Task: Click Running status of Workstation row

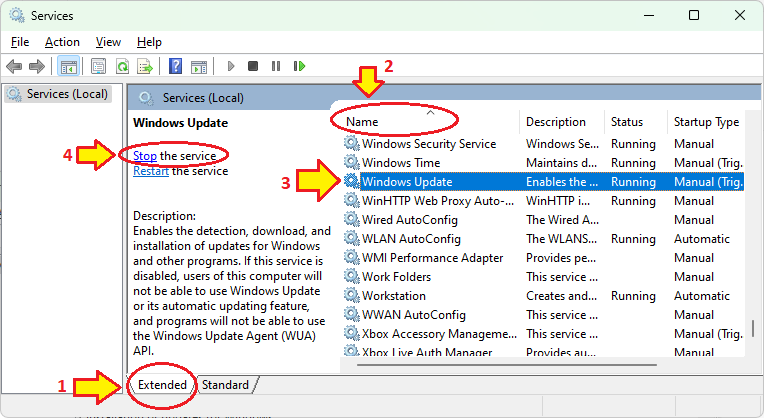Action: pos(633,296)
